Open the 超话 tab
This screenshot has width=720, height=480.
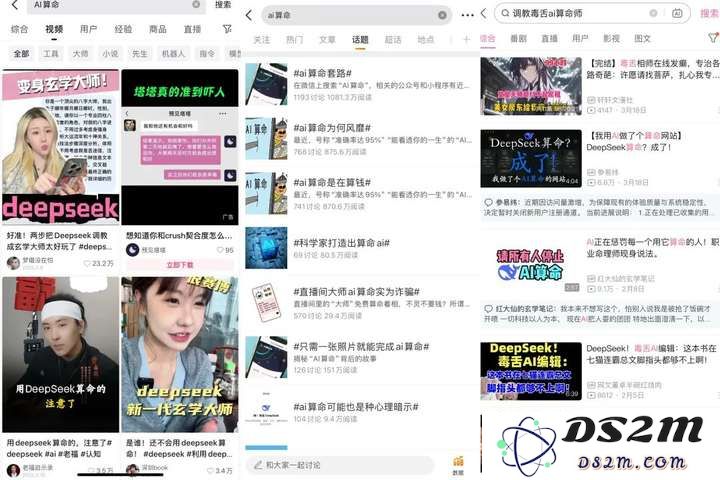click(393, 40)
